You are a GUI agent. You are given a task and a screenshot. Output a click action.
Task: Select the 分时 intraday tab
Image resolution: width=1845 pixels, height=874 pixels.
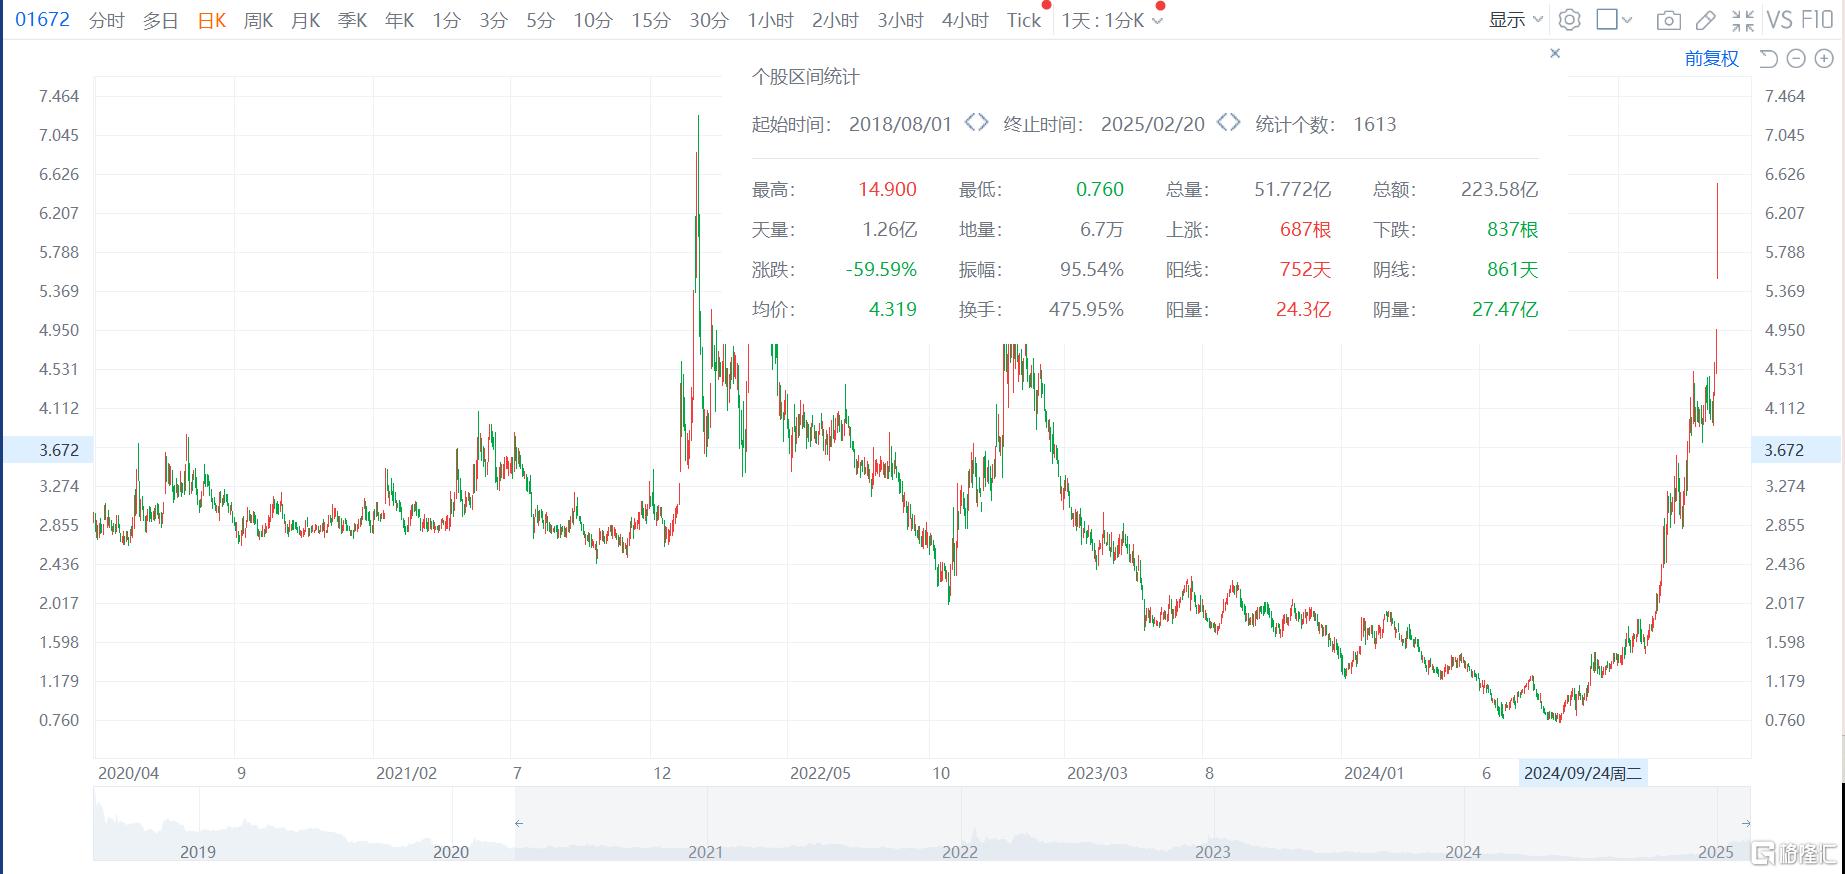point(106,21)
